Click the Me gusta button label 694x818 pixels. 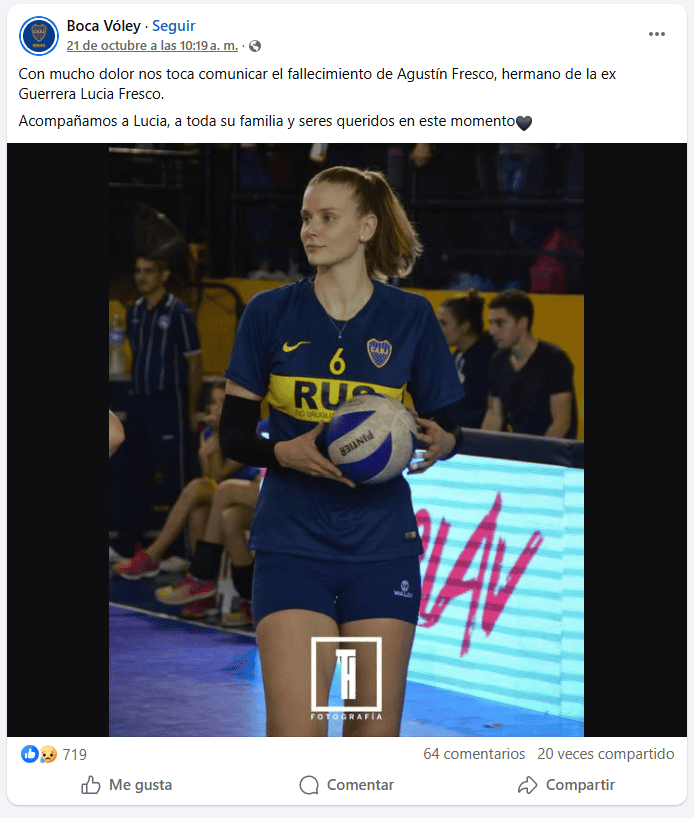pos(140,785)
